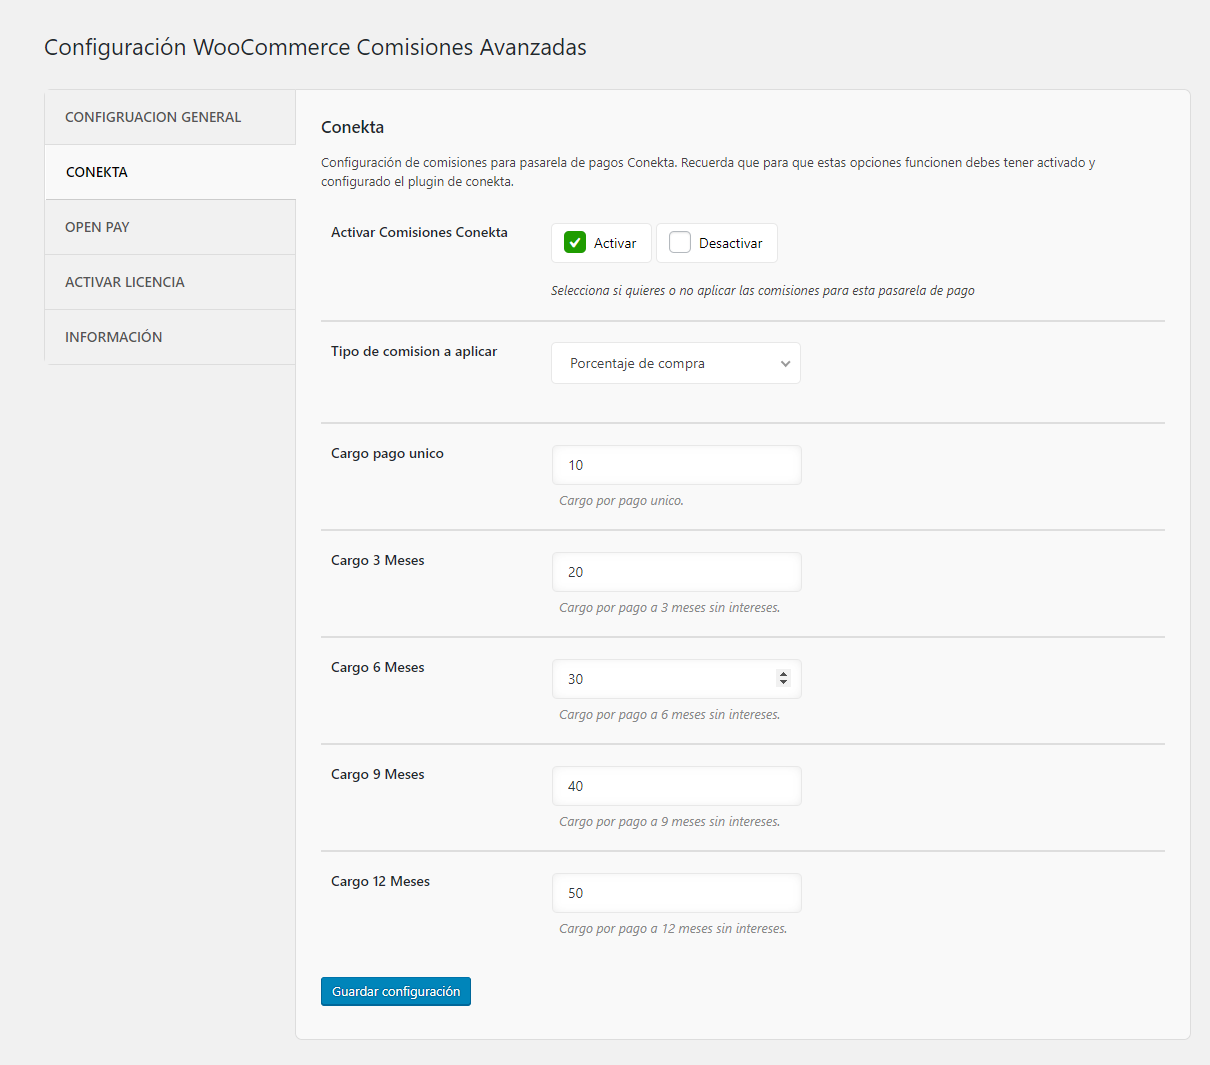This screenshot has width=1210, height=1065.
Task: Click the Desactivar option label
Action: 730,243
